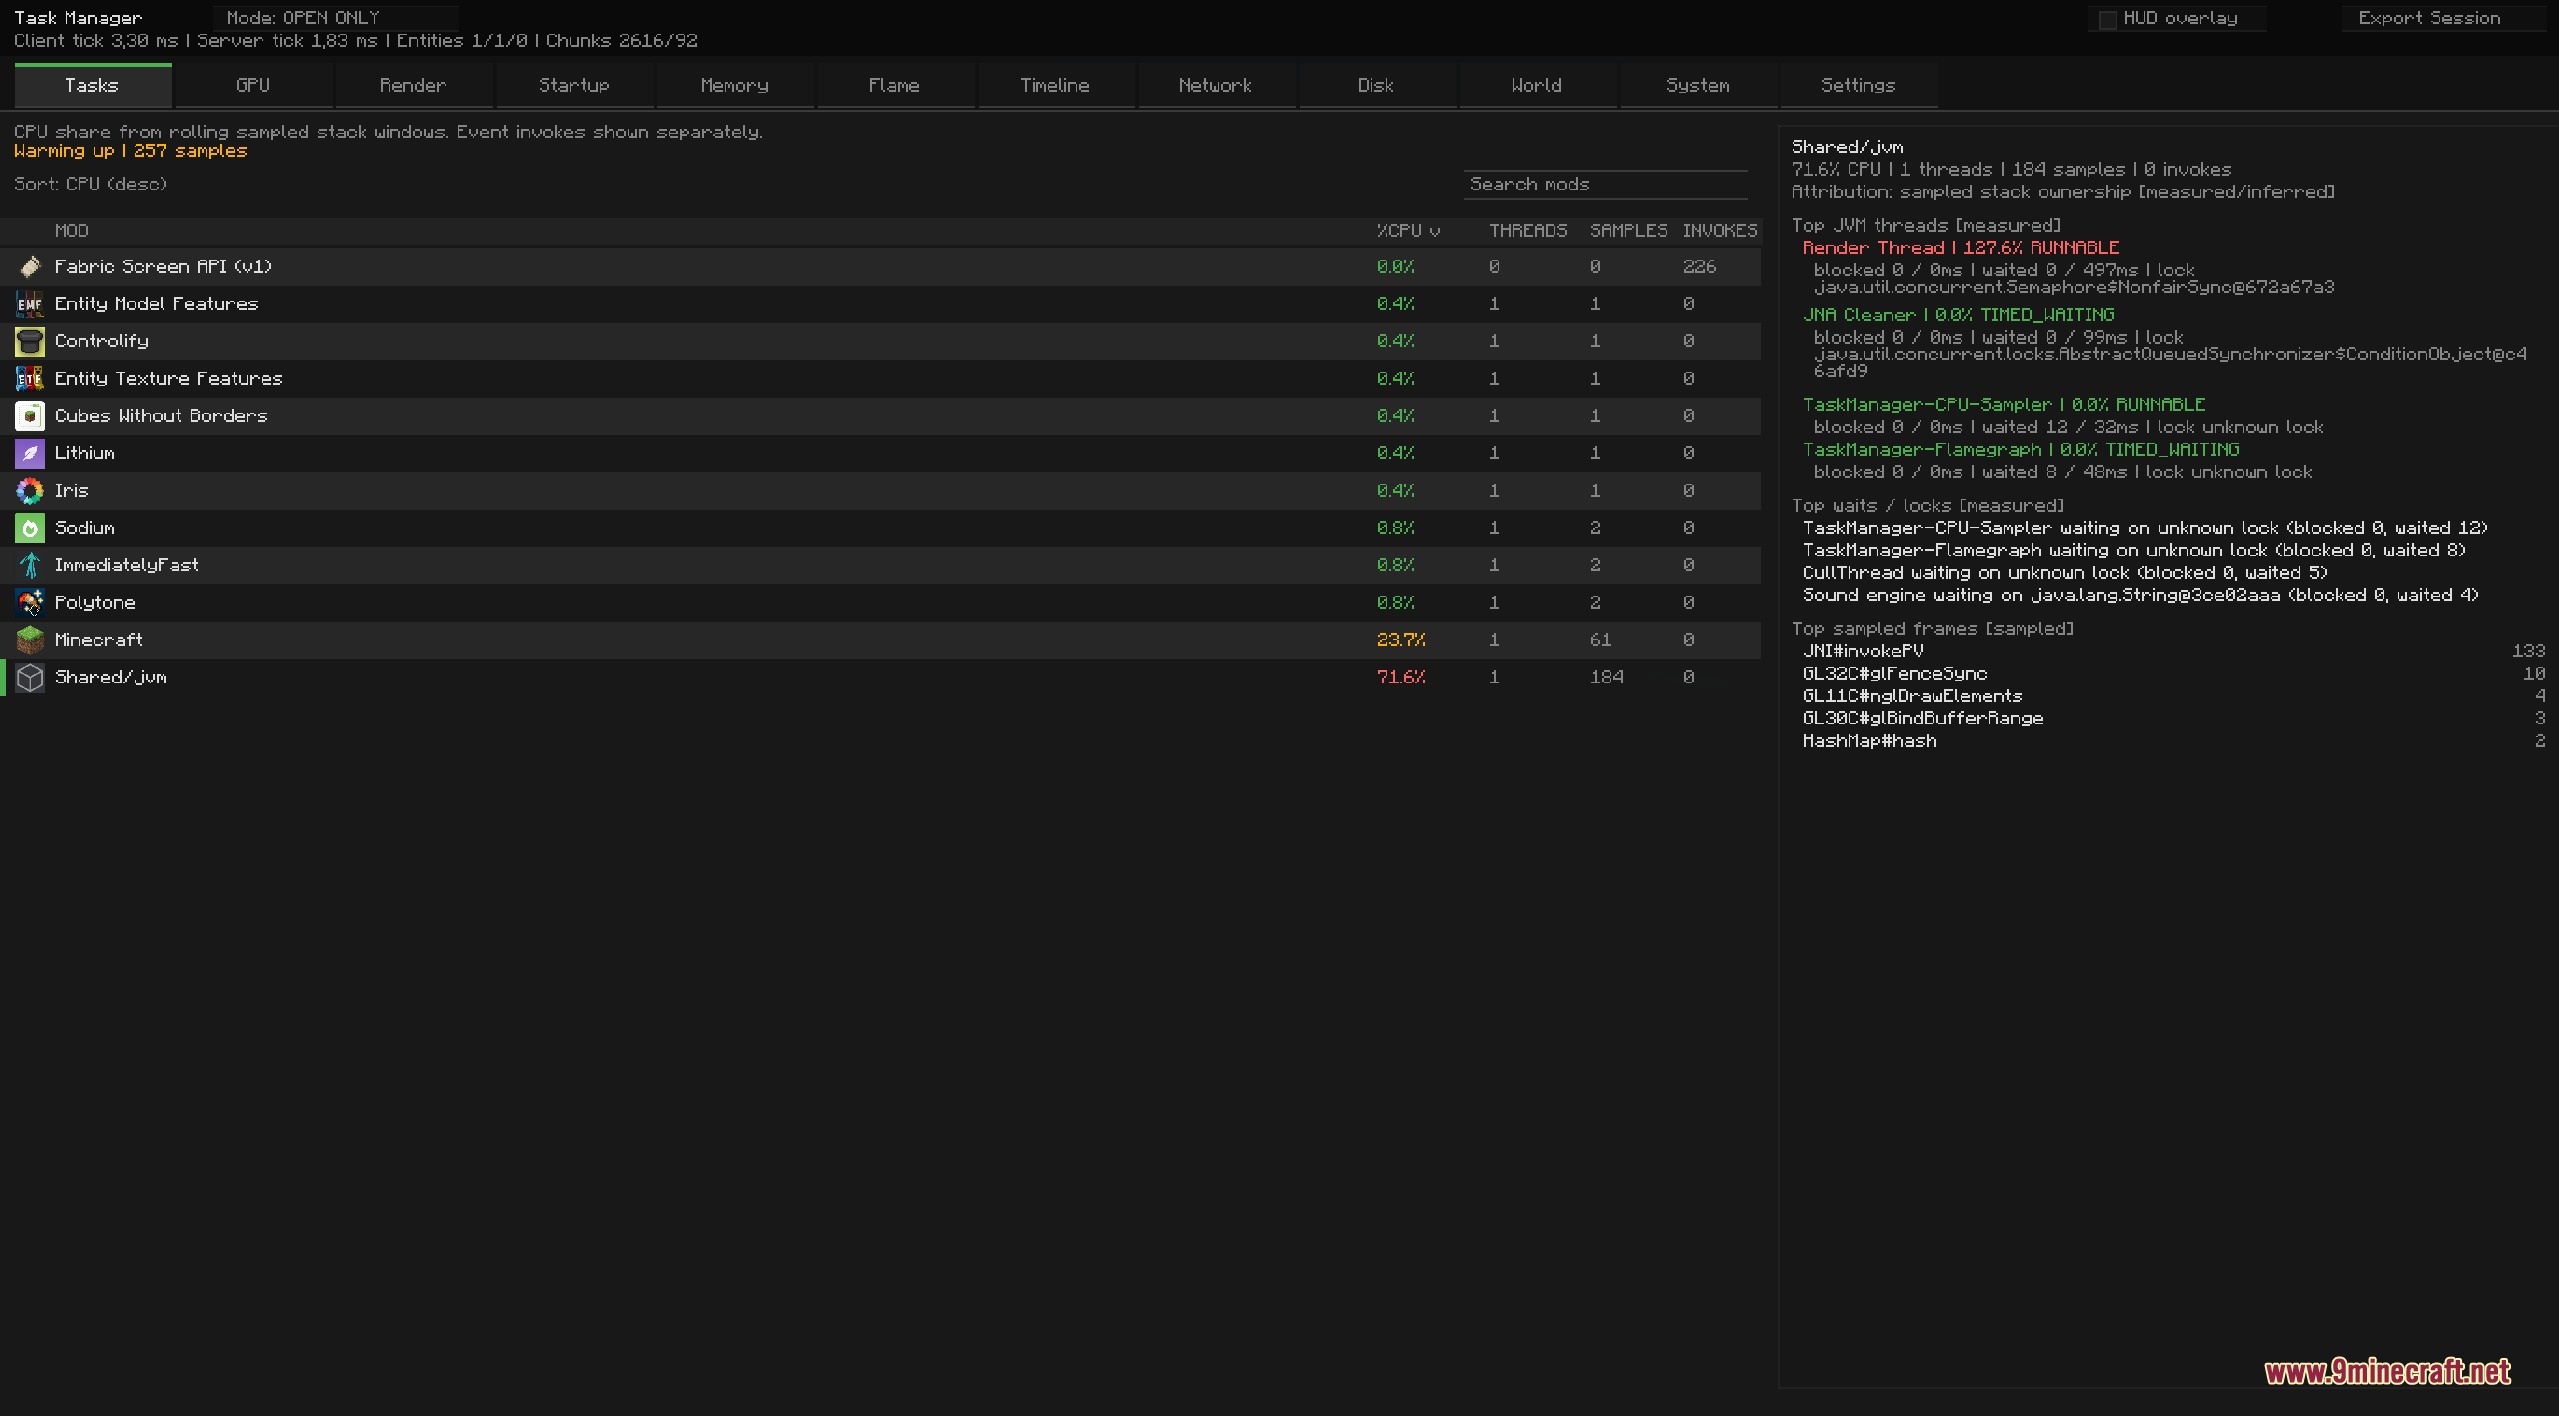This screenshot has height=1416, width=2559.
Task: Open the Startup tab
Action: [x=574, y=86]
